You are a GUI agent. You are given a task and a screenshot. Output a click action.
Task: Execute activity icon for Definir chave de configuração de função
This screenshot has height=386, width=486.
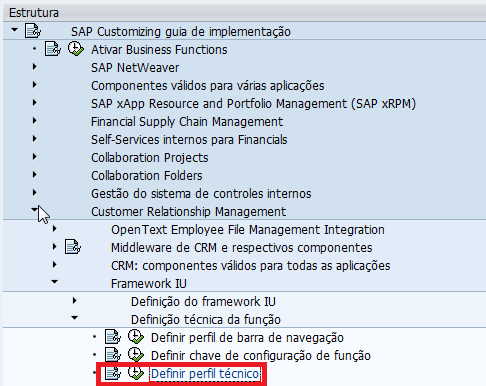click(136, 355)
